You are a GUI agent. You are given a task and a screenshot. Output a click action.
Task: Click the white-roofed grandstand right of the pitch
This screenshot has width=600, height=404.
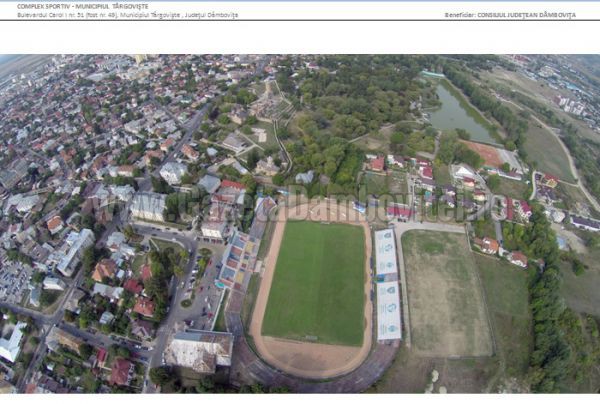point(387,285)
